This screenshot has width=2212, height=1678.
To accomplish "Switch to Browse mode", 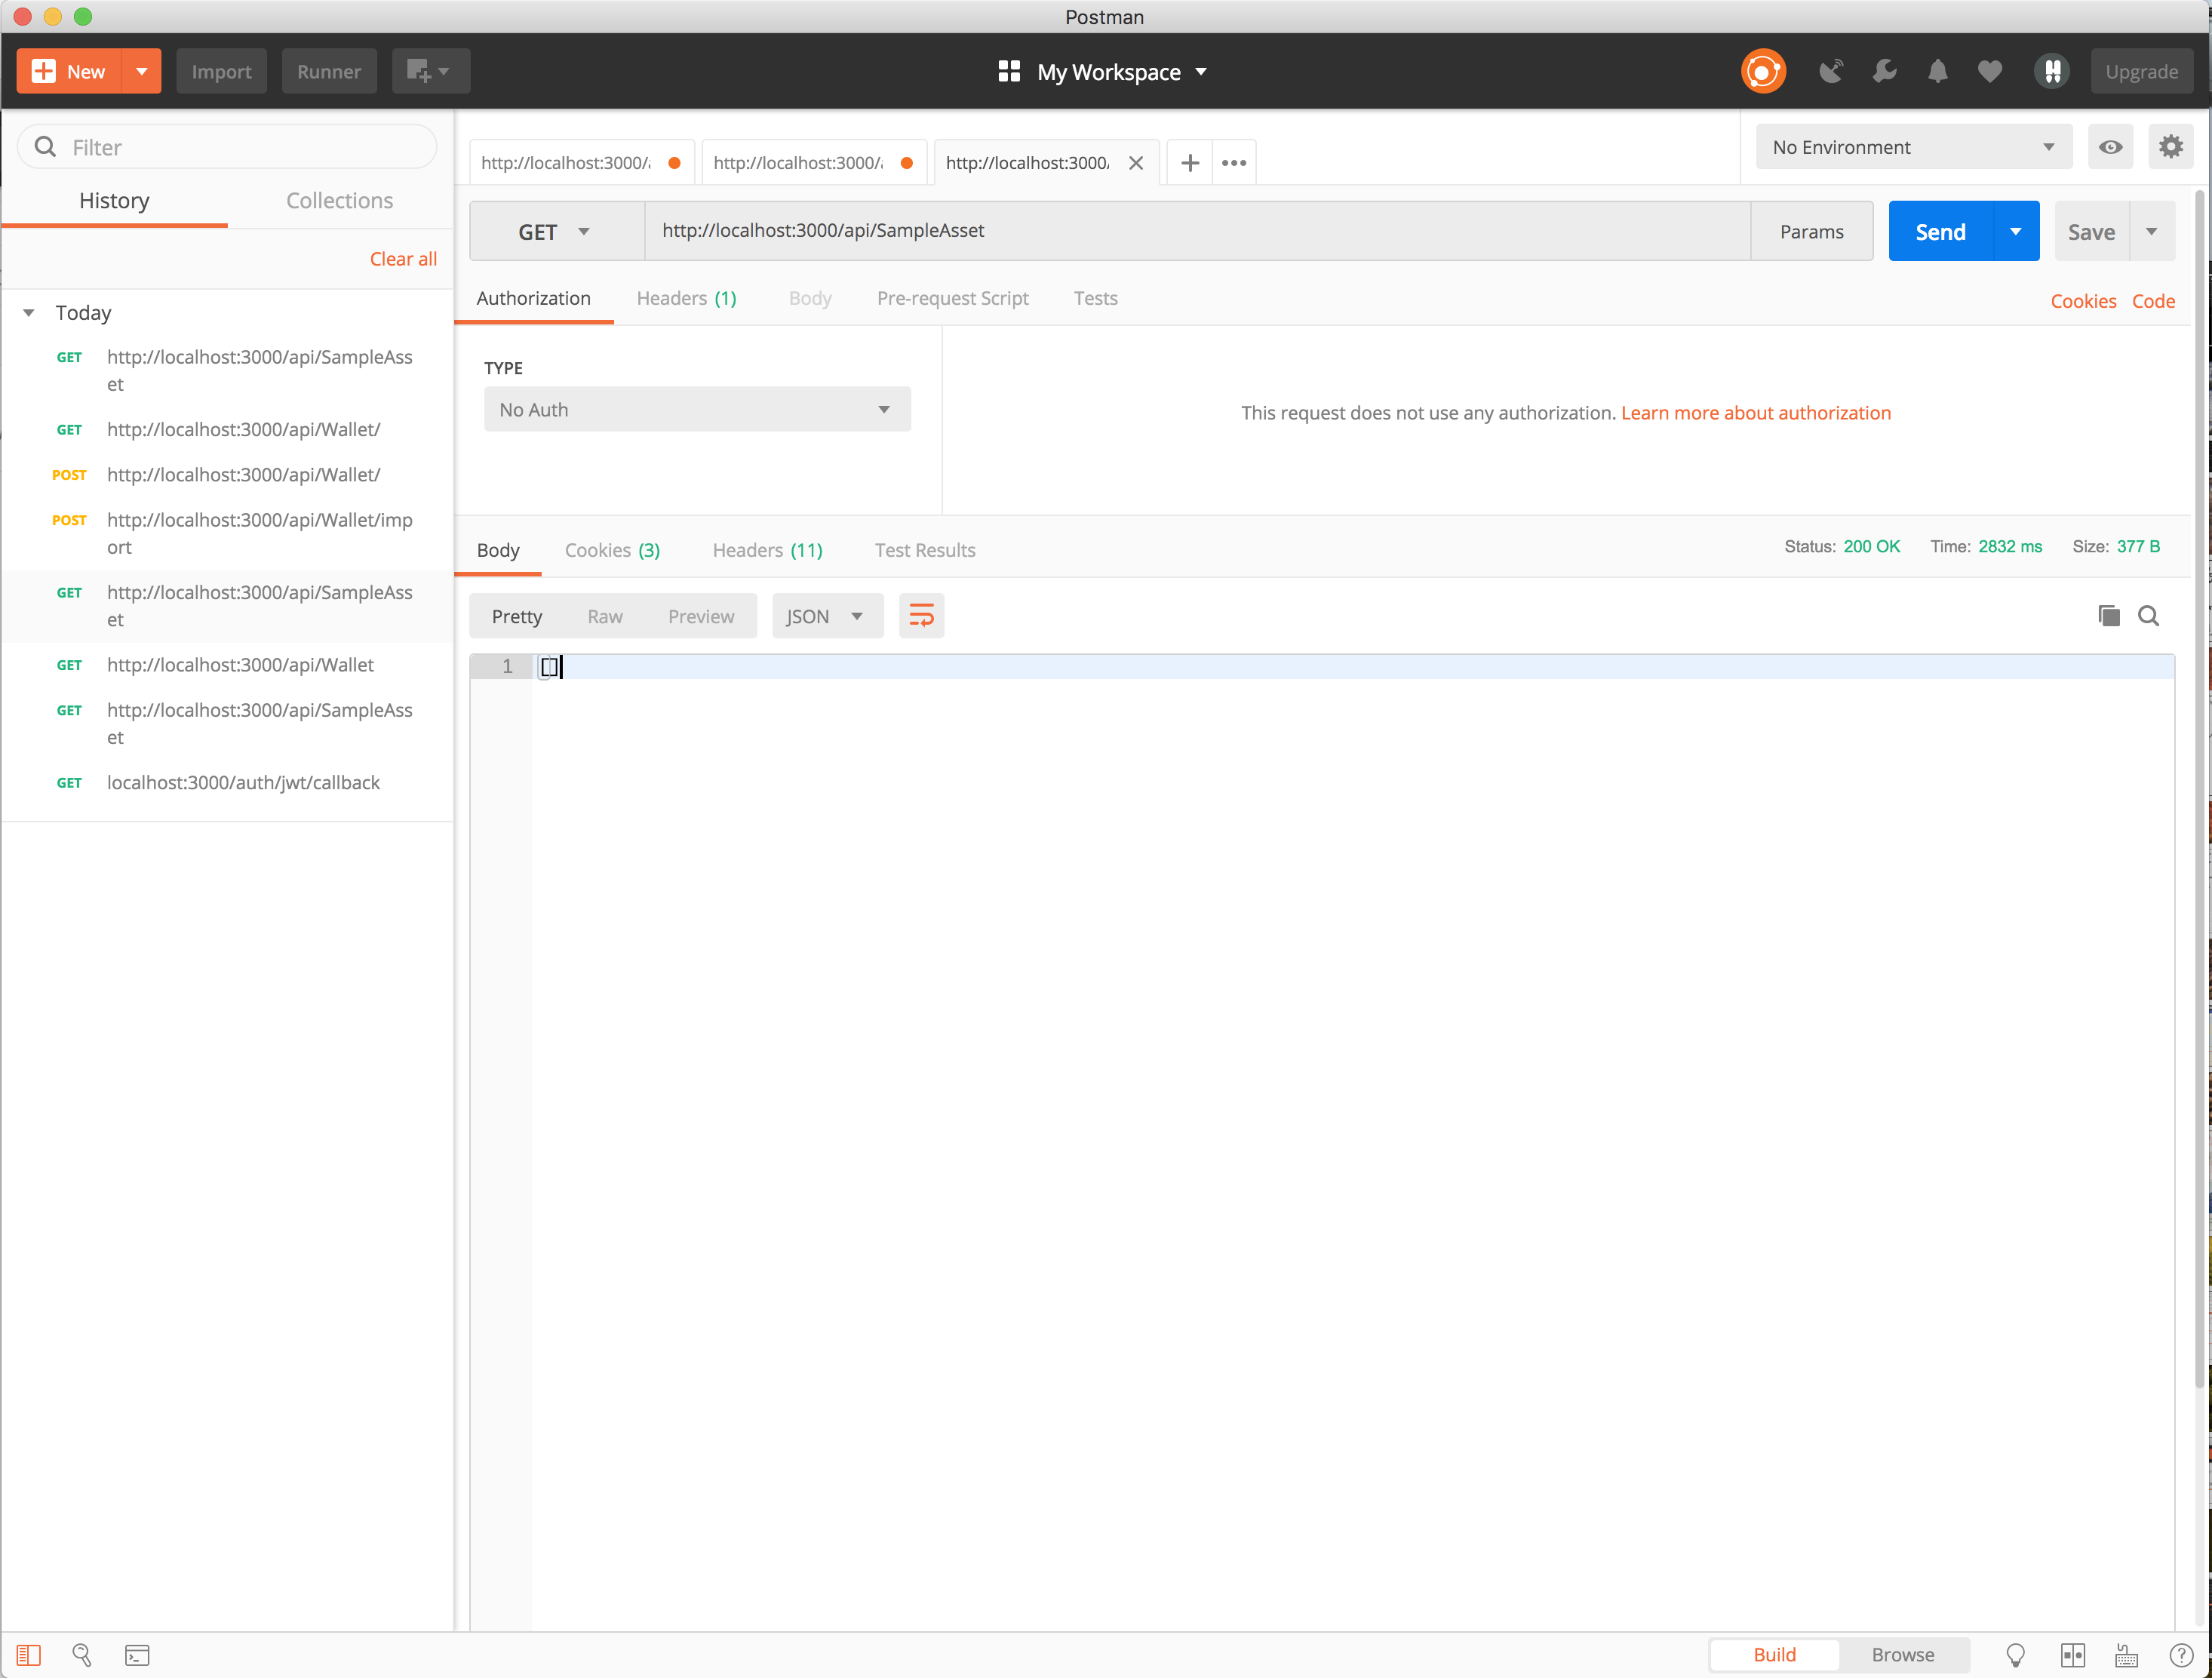I will 1903,1655.
